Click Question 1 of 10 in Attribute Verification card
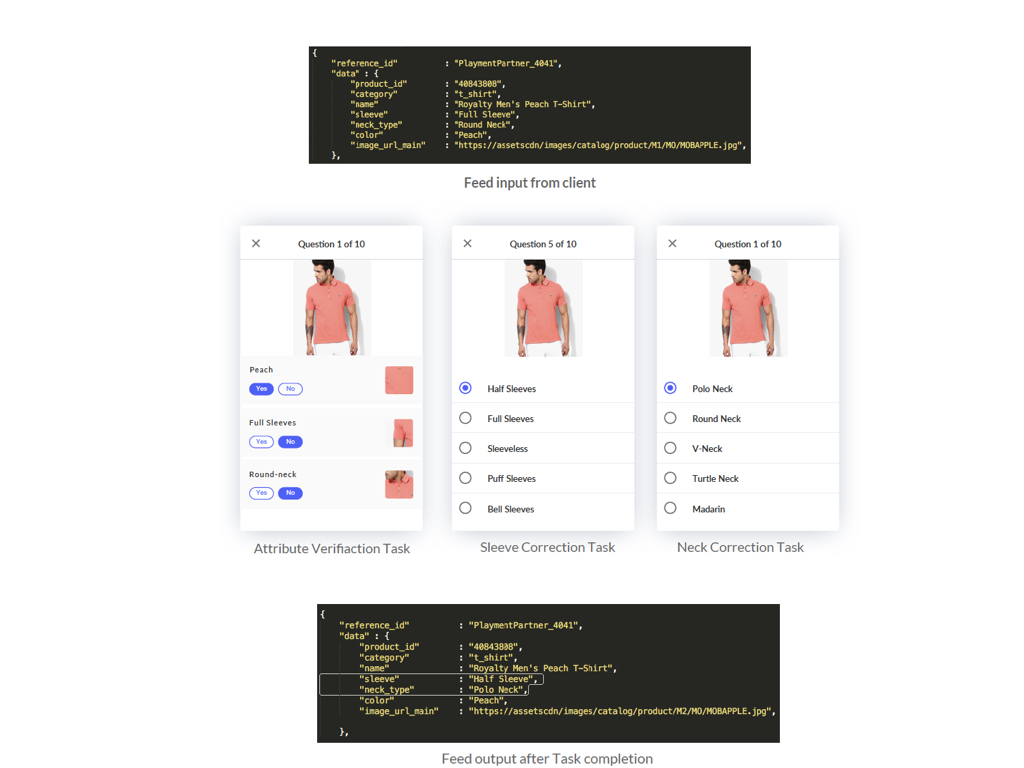Image resolution: width=1024 pixels, height=768 pixels. pos(332,244)
